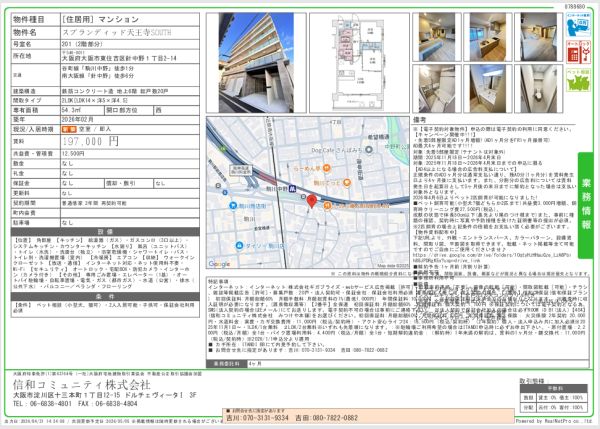
Task: Open the washbasin vanity photo thumbnail
Action: pyautogui.click(x=488, y=89)
